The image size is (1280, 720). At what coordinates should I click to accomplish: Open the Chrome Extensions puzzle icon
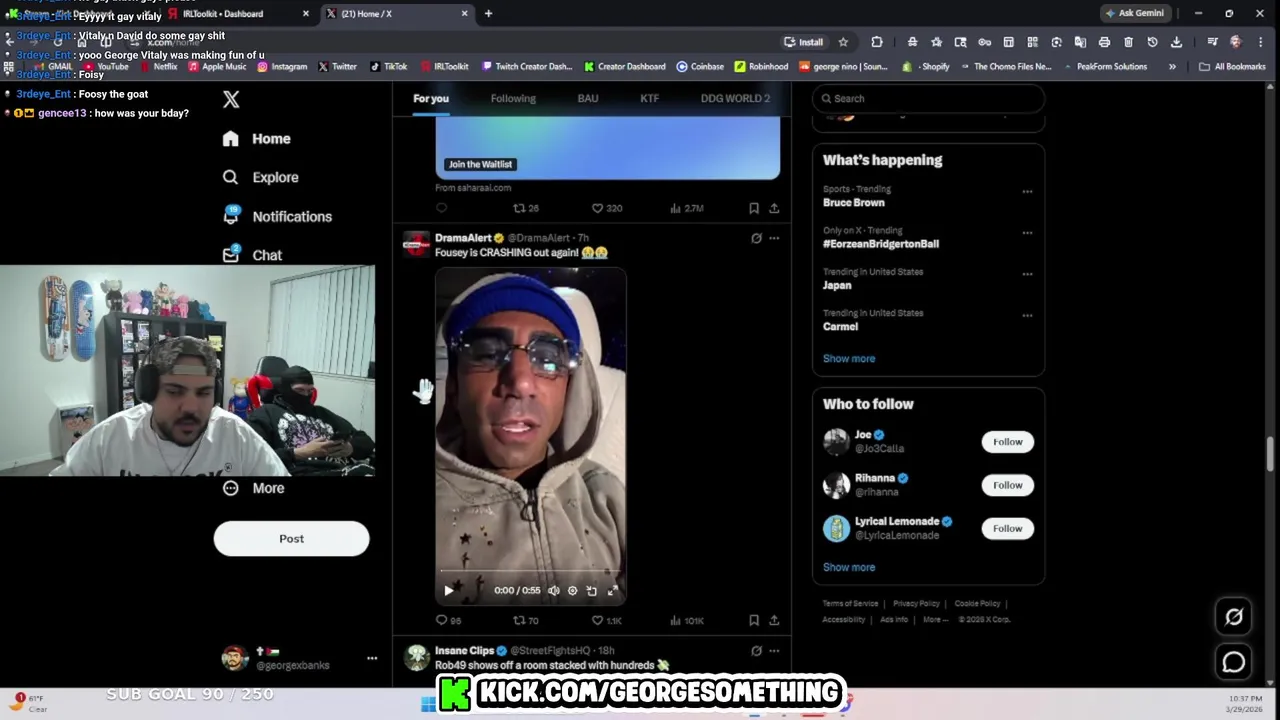(877, 42)
